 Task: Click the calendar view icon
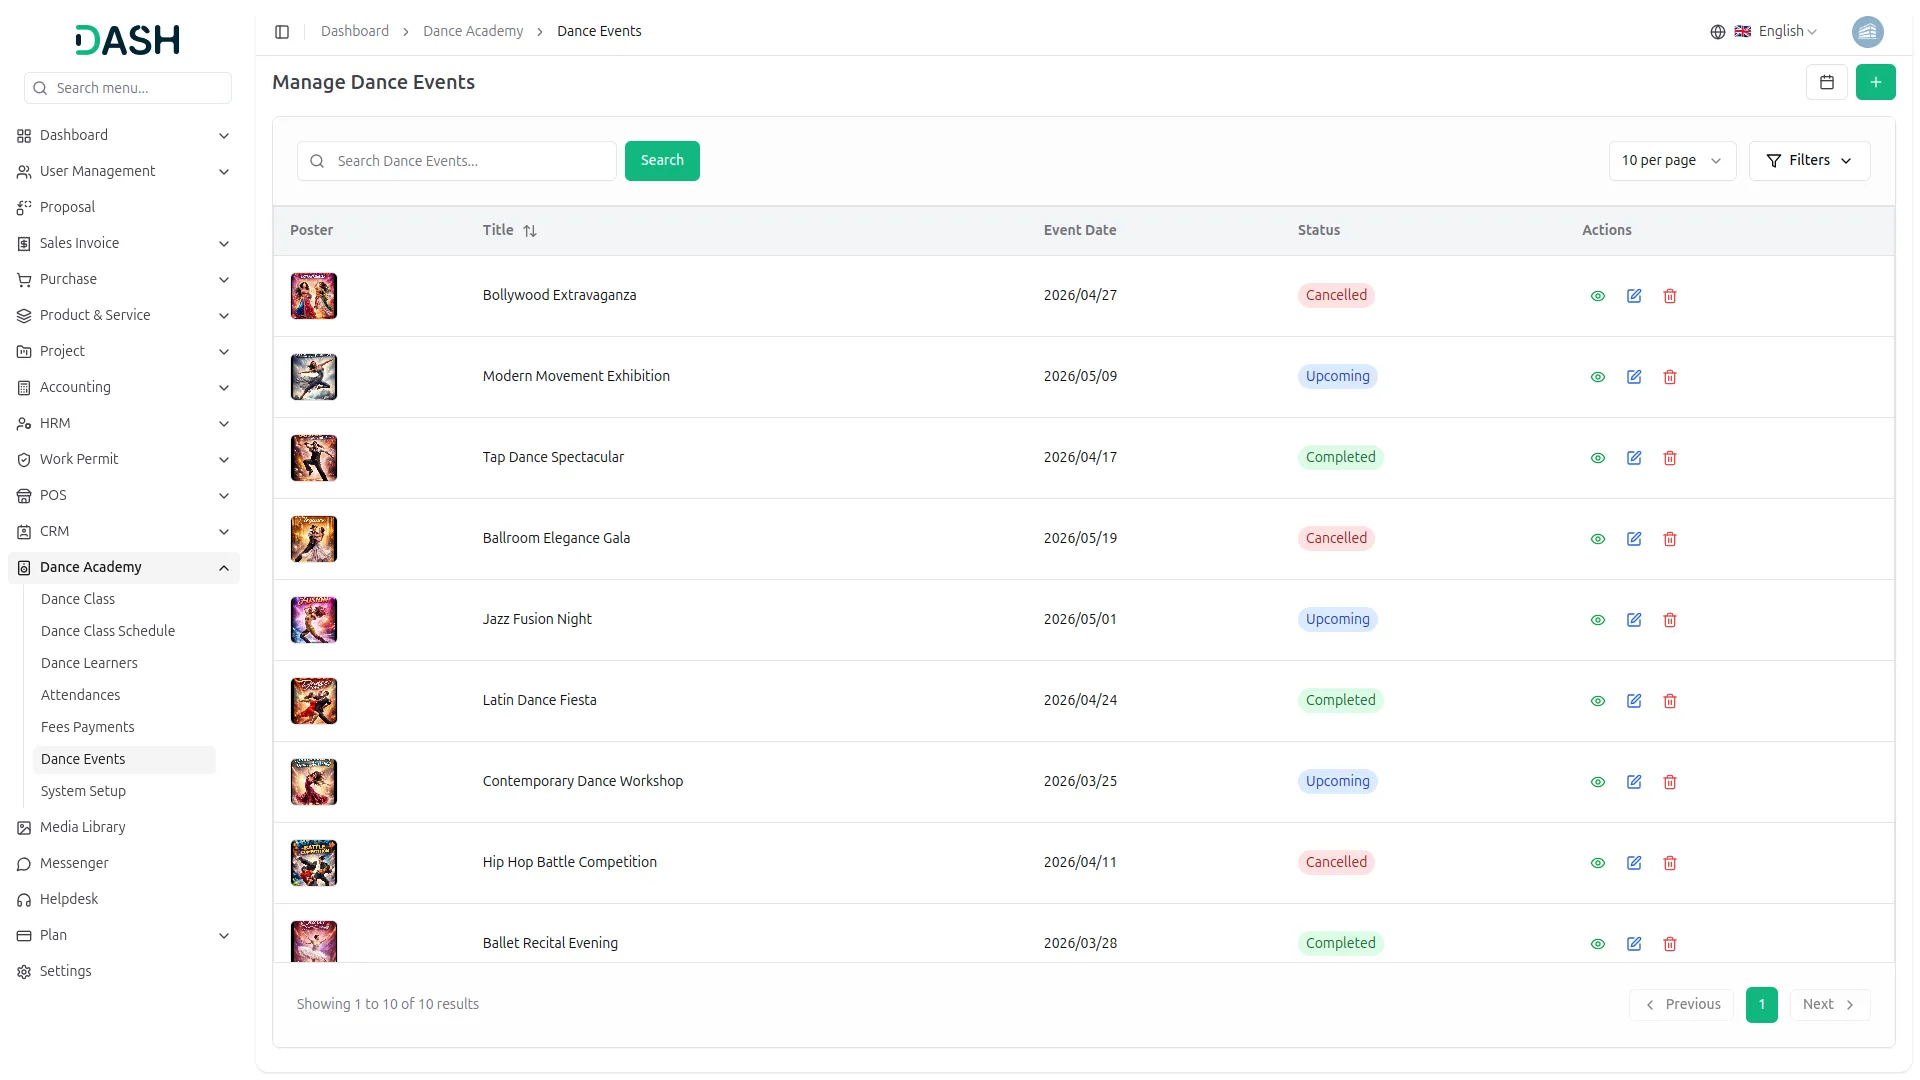click(x=1826, y=82)
